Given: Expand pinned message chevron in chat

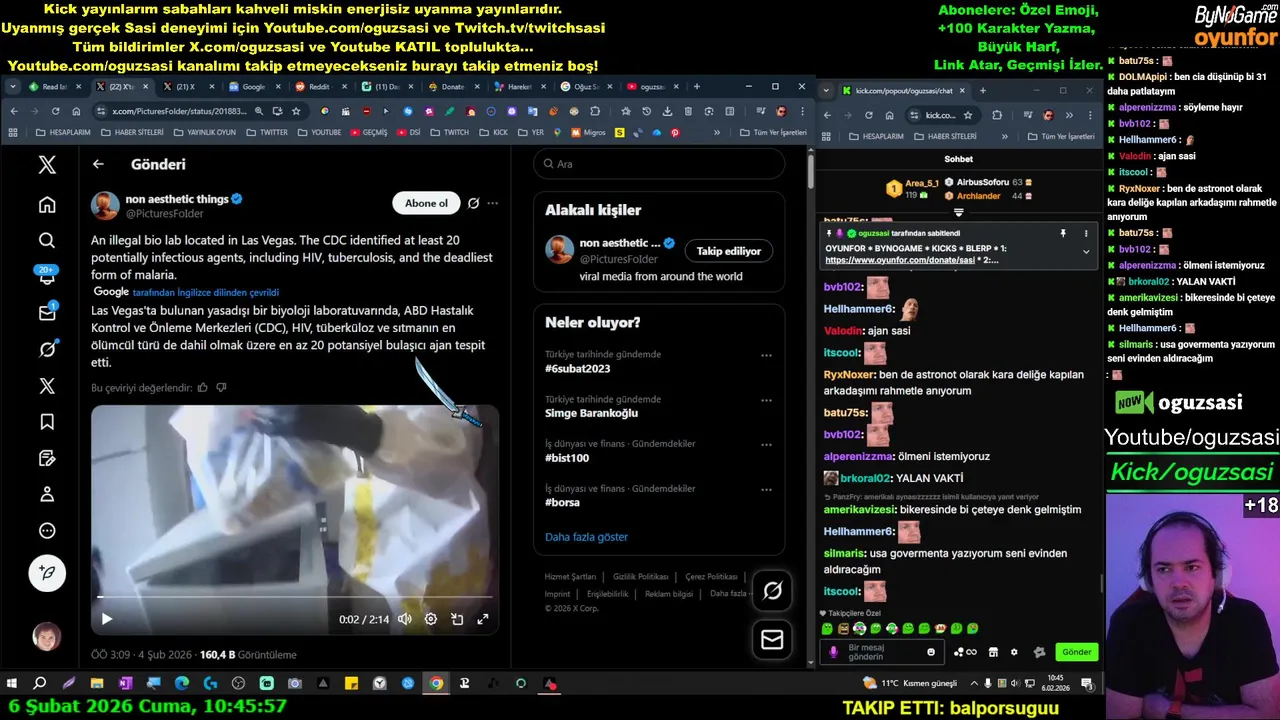Looking at the screenshot, I should coord(1086,252).
